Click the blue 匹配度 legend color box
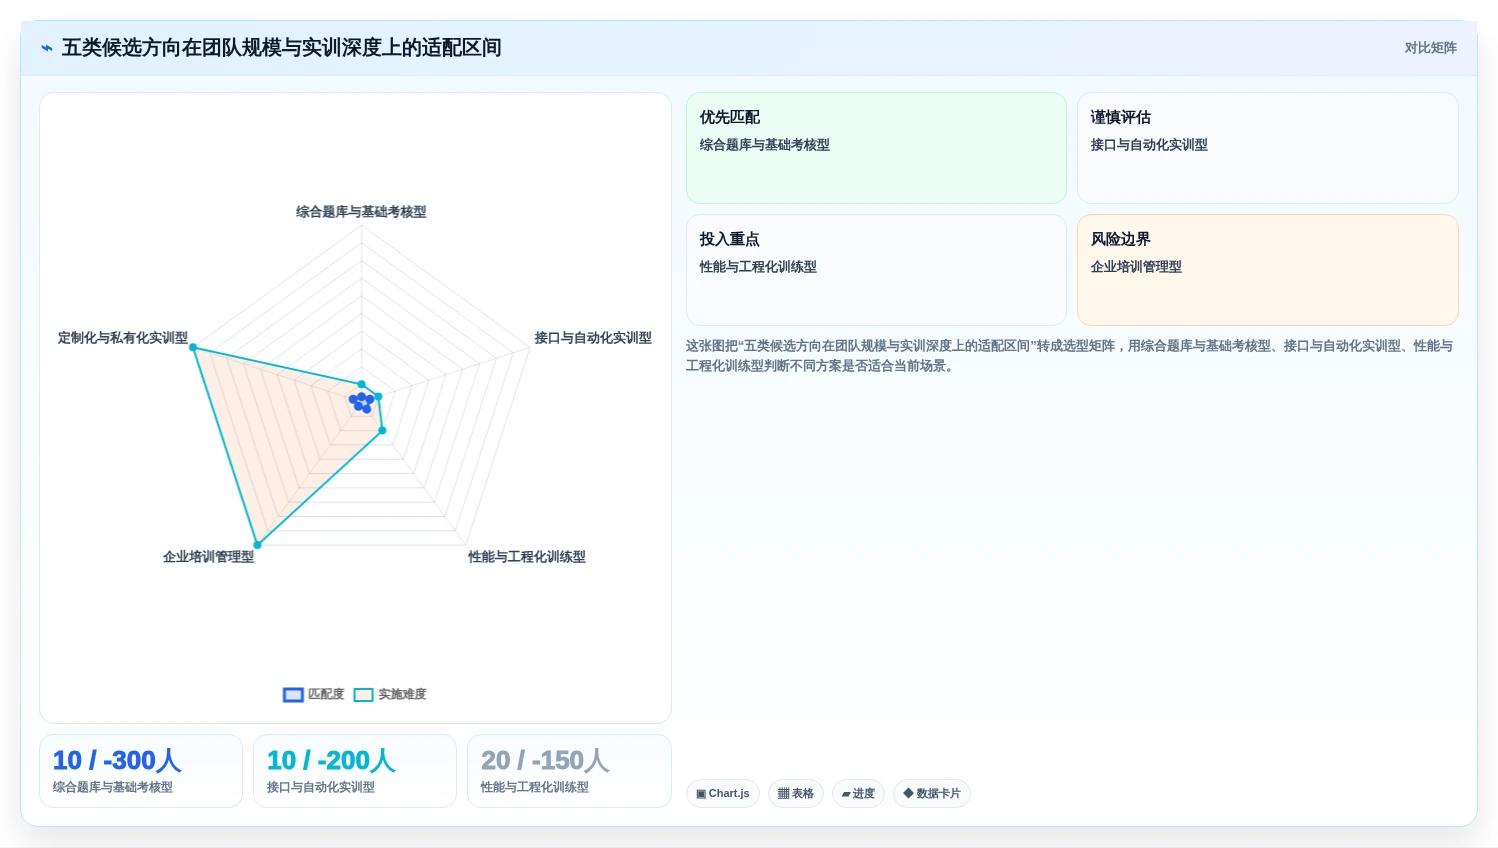 click(x=293, y=695)
